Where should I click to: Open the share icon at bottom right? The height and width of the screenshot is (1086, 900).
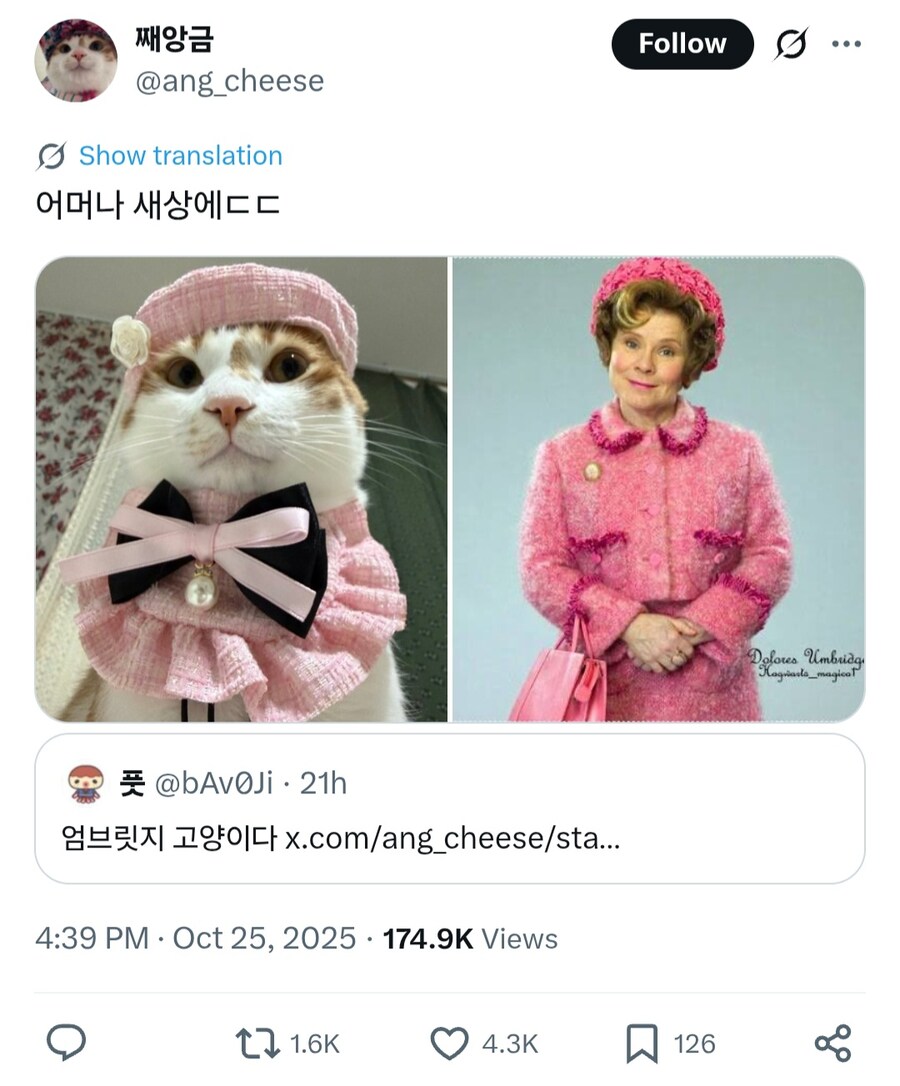tap(832, 1044)
